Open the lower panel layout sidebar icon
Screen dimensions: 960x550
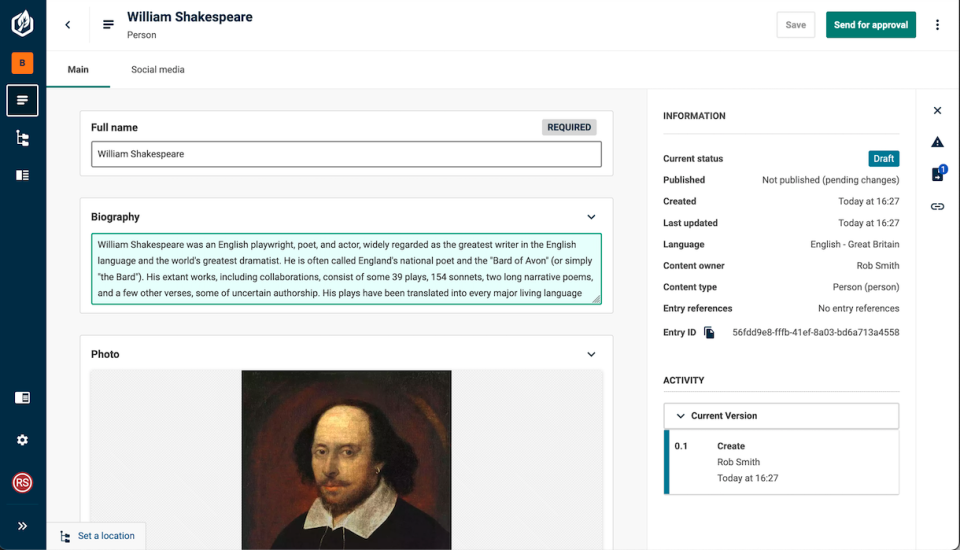pos(23,398)
